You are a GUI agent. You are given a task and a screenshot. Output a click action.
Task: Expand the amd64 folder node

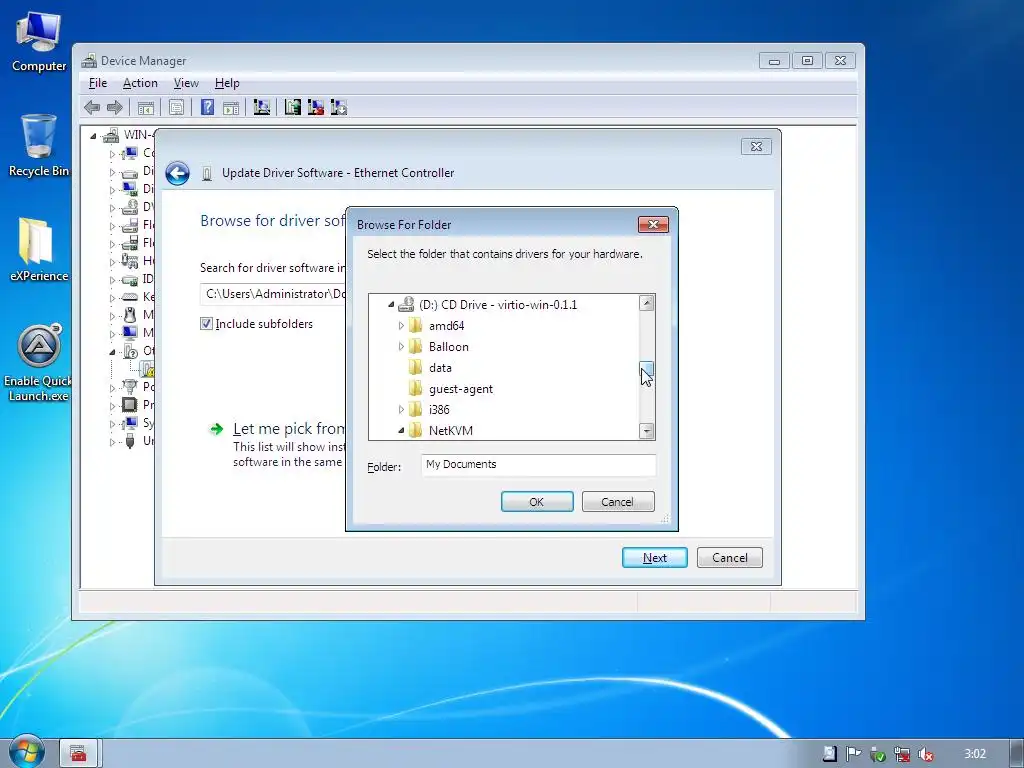pos(401,325)
